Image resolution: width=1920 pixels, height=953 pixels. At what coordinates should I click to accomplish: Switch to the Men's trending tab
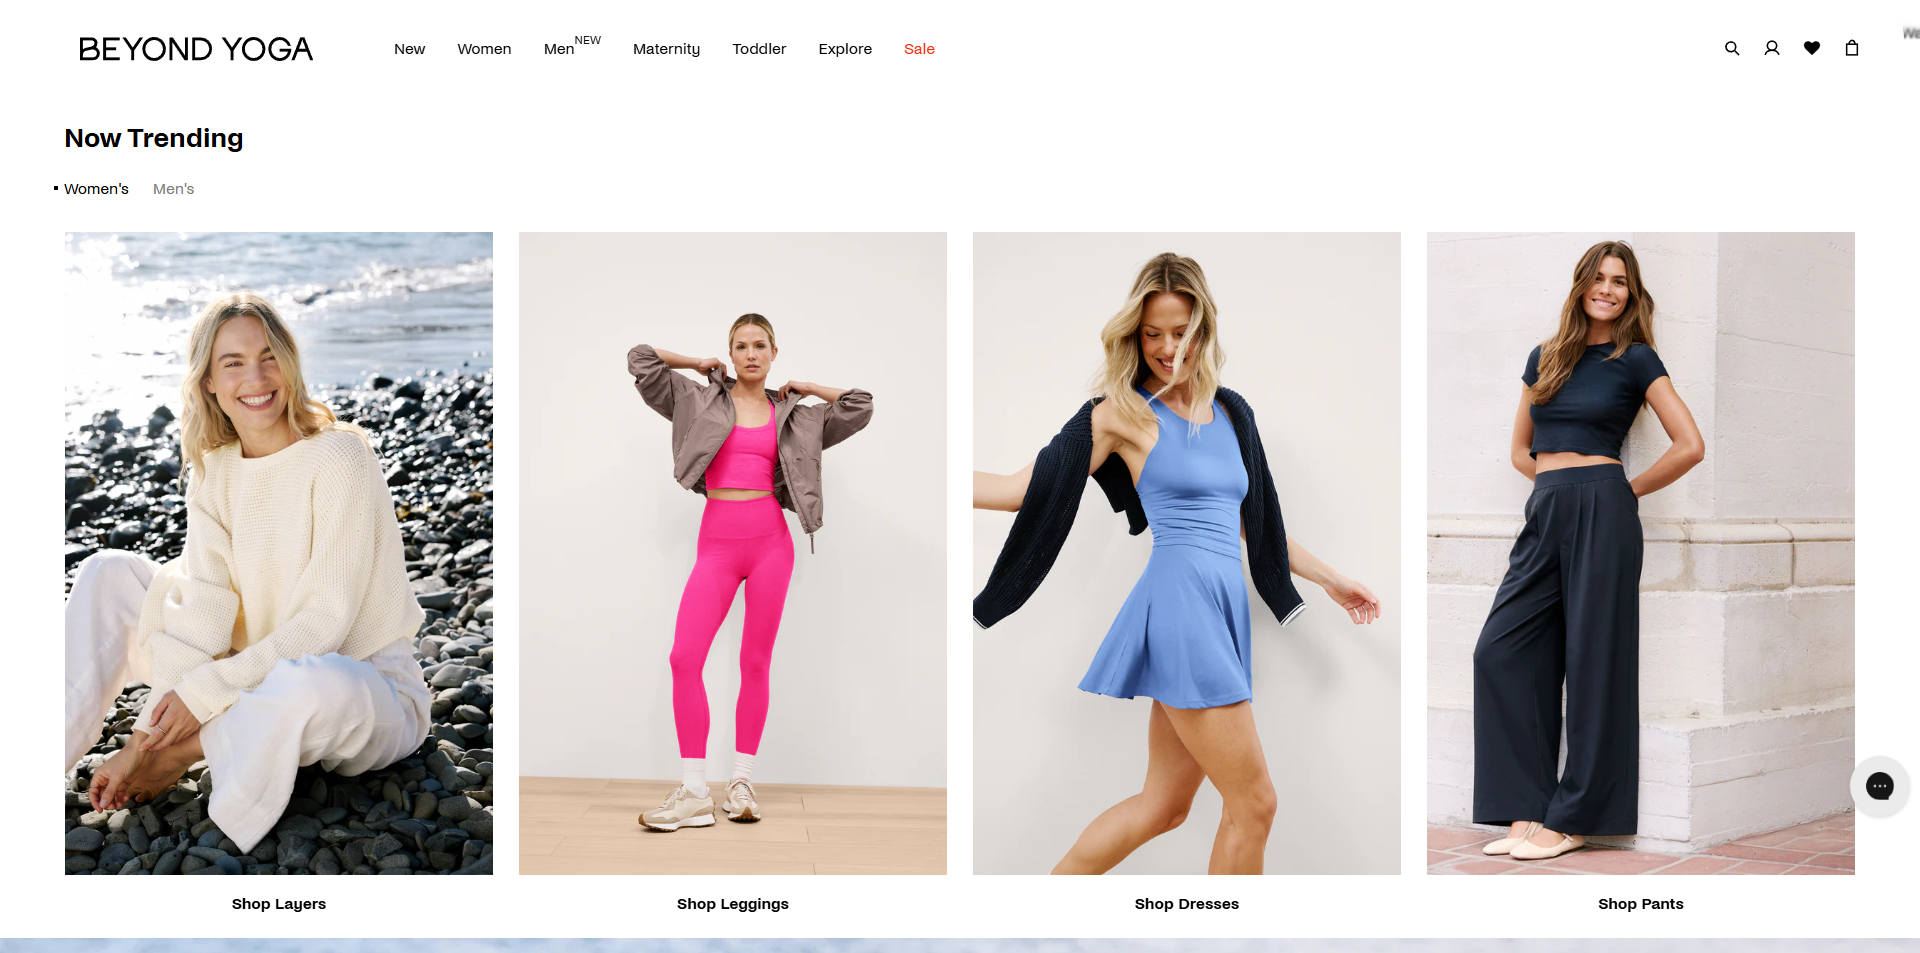(x=173, y=189)
